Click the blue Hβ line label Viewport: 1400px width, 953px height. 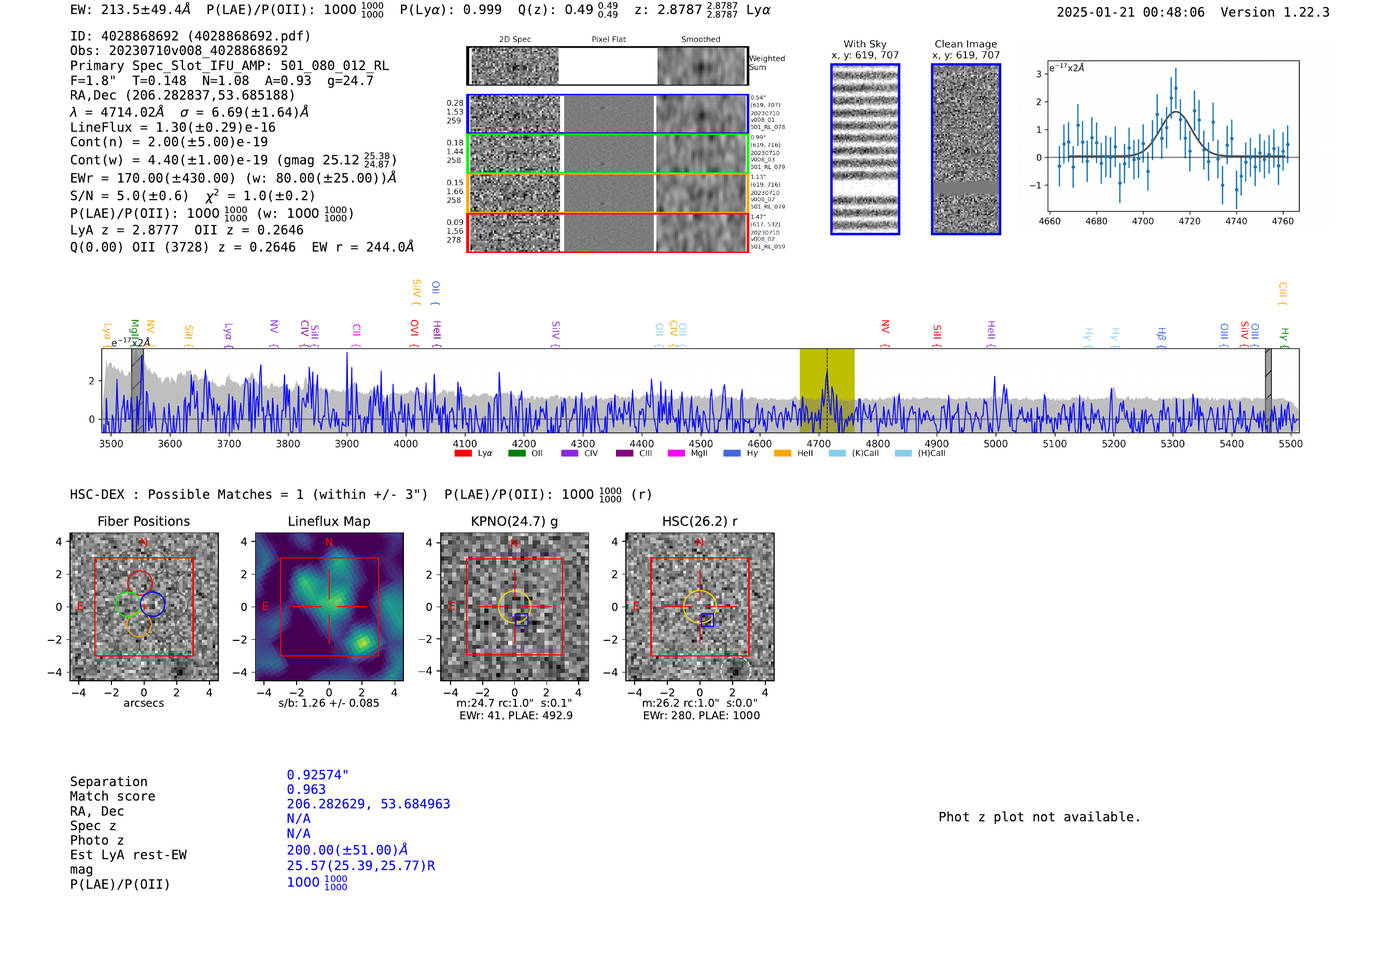pos(1161,336)
